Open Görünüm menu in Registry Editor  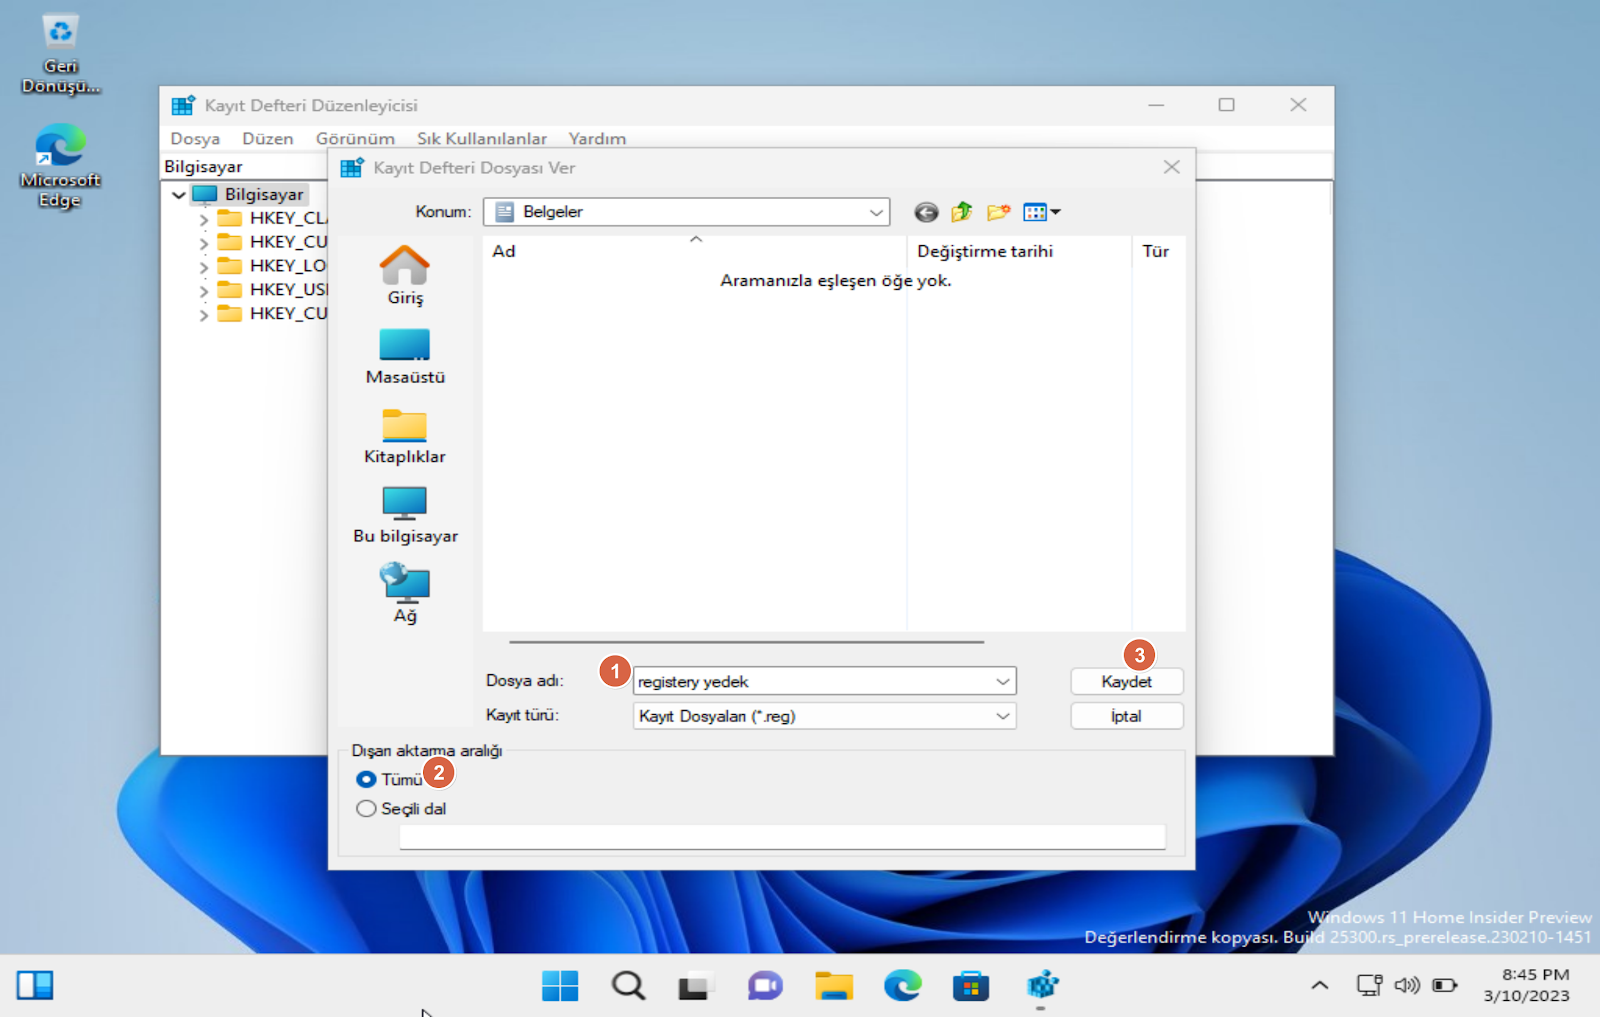coord(355,138)
